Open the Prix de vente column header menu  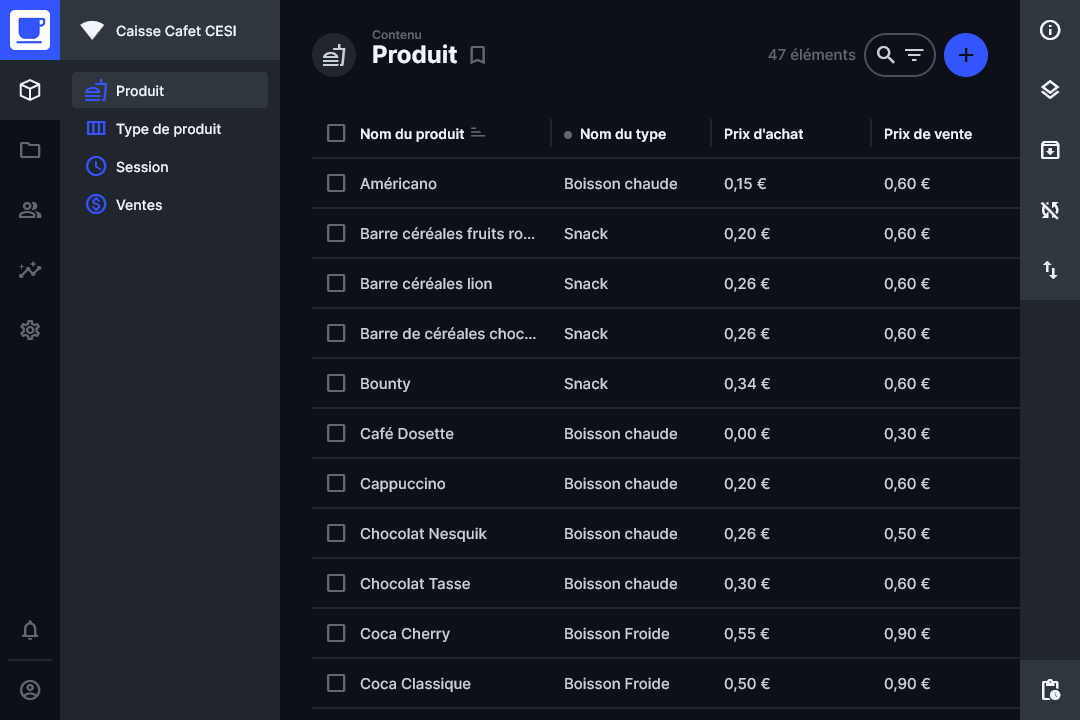coord(927,134)
